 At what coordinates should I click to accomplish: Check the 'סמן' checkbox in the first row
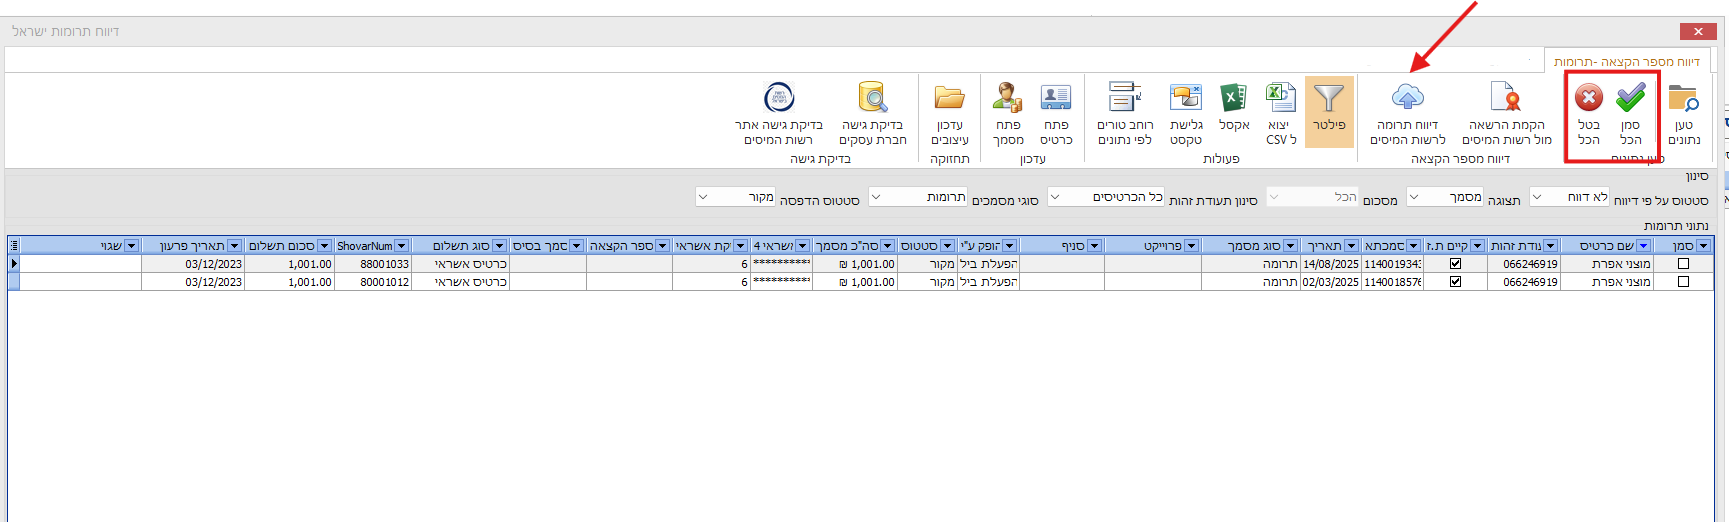pyautogui.click(x=1683, y=264)
